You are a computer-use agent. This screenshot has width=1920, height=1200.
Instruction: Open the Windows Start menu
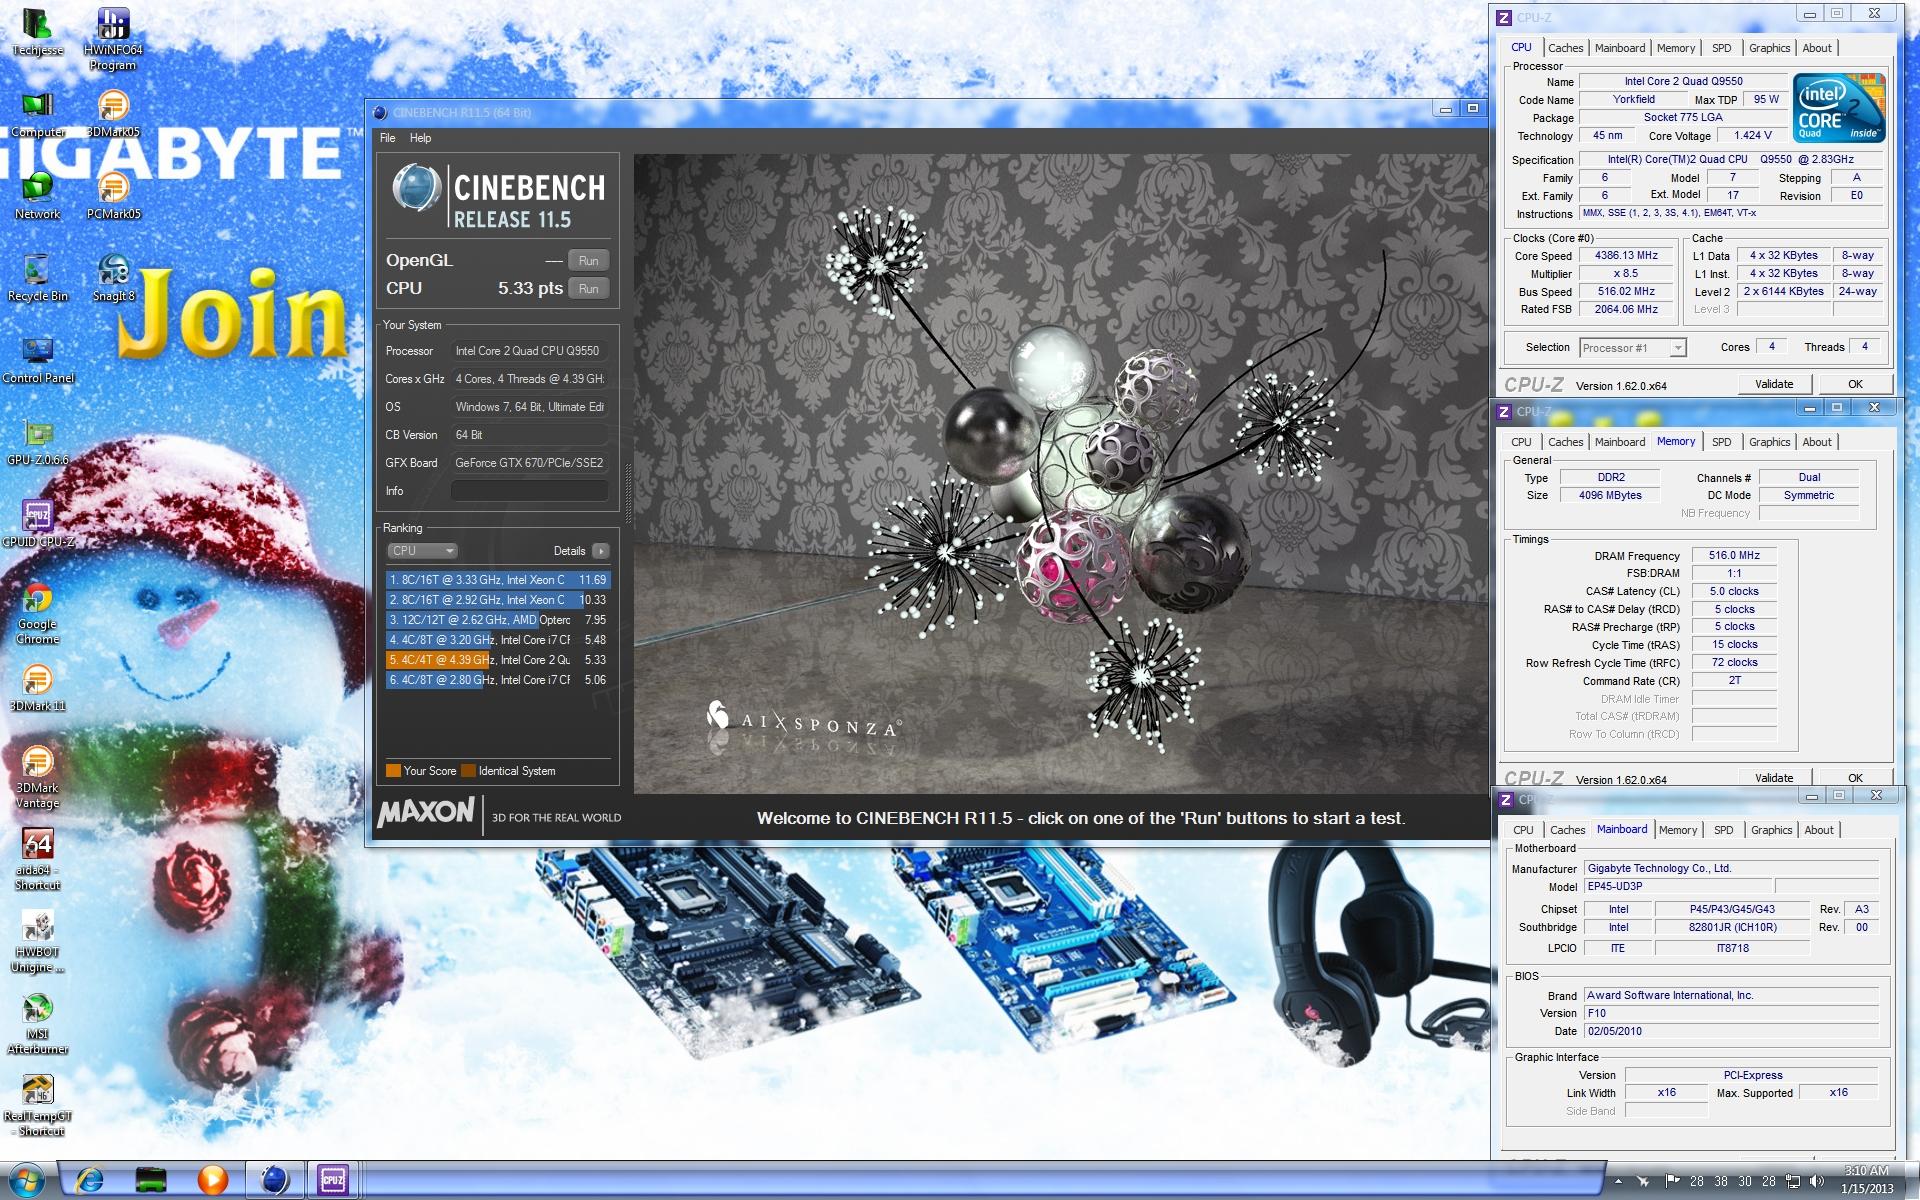(26, 1180)
